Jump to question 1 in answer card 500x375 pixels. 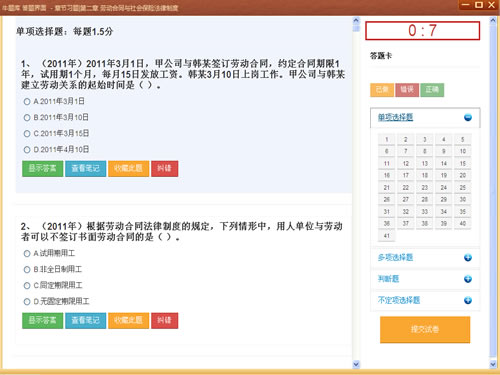point(387,139)
